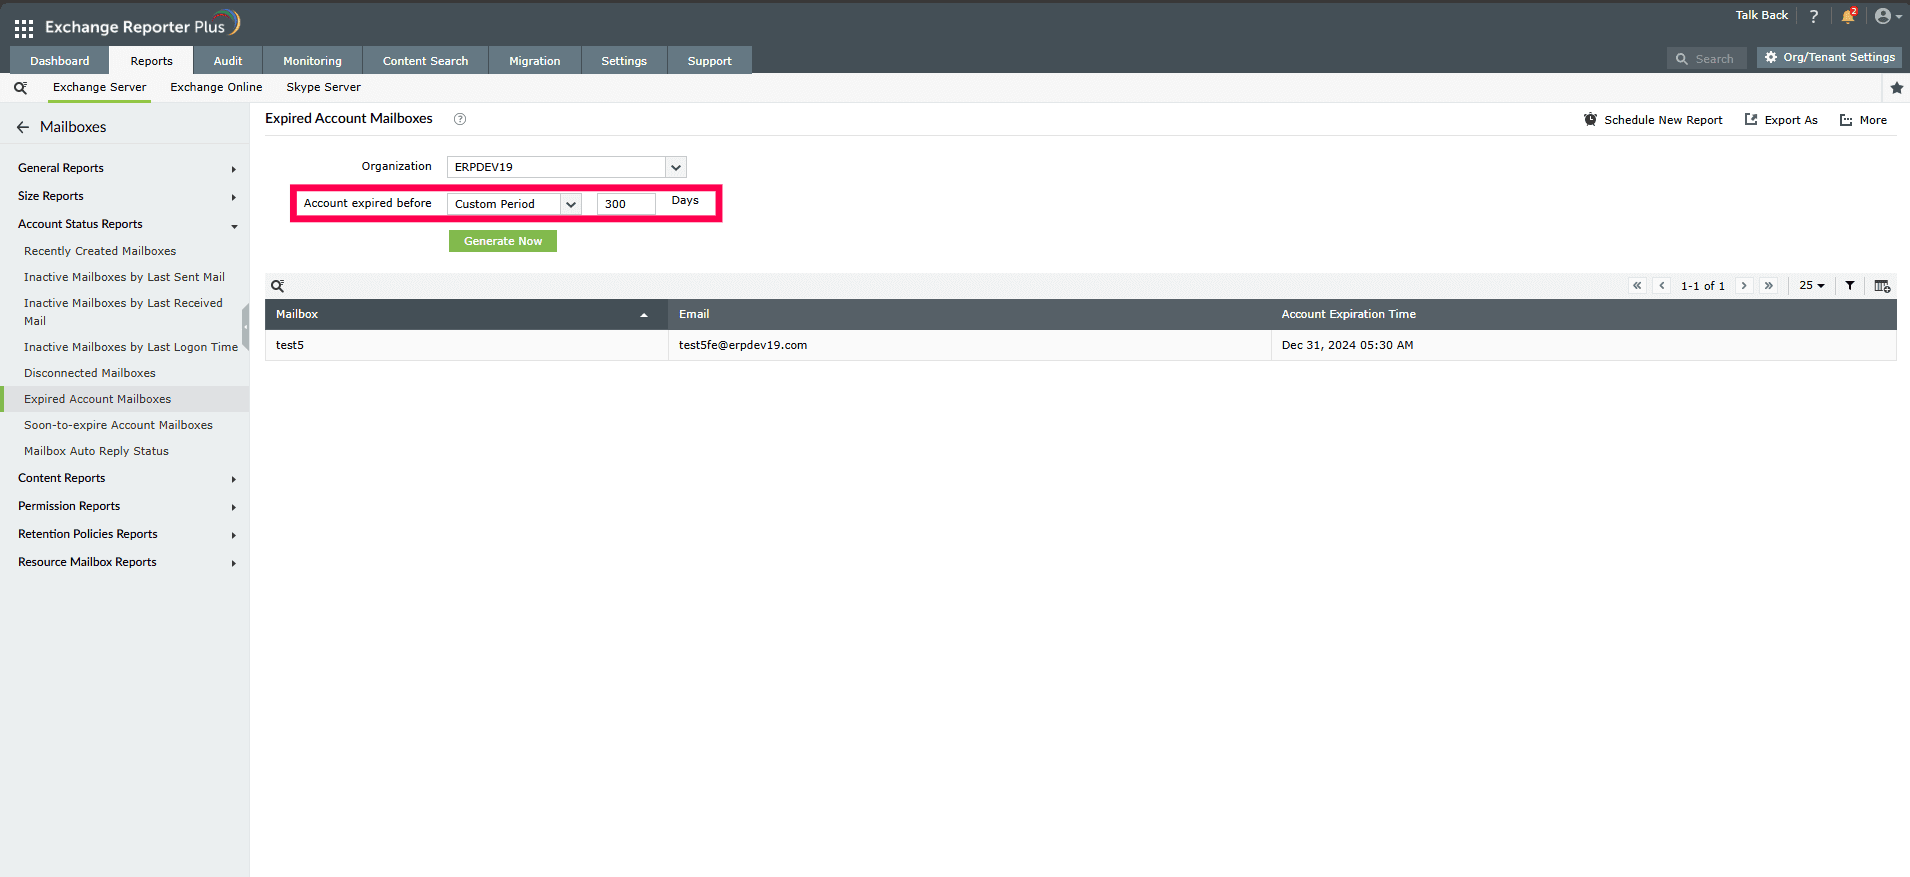Open Inactive Mailboxes by Last Logon Time
This screenshot has height=877, width=1910.
[x=131, y=347]
